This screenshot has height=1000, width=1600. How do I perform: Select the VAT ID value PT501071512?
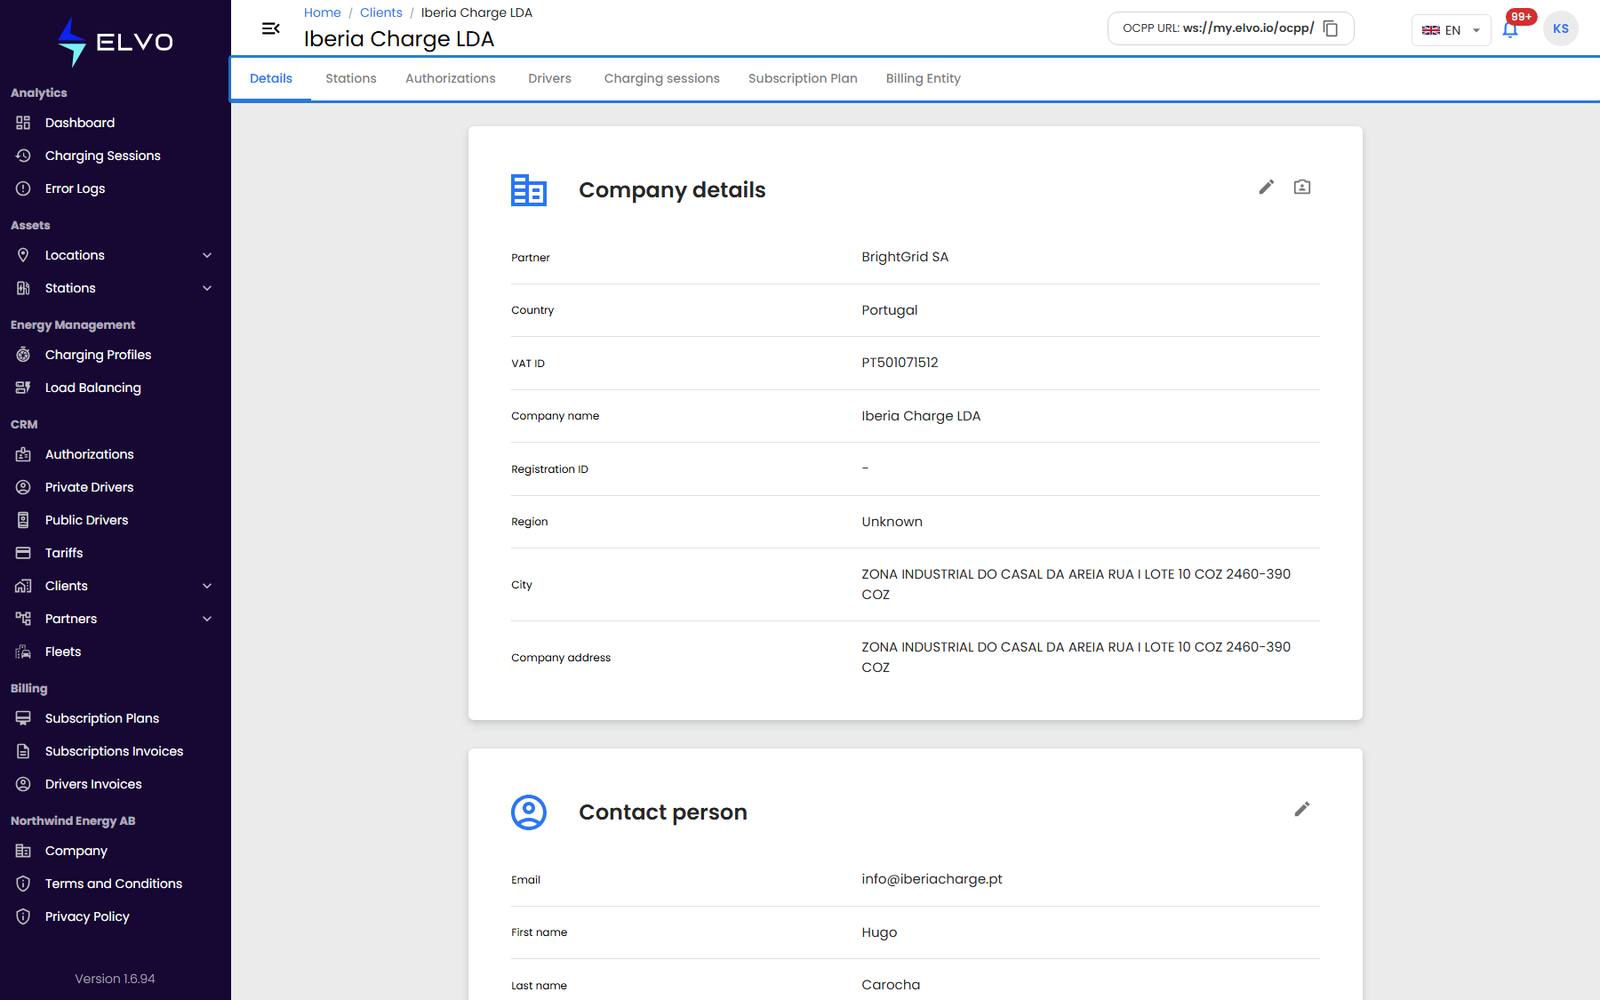click(900, 363)
